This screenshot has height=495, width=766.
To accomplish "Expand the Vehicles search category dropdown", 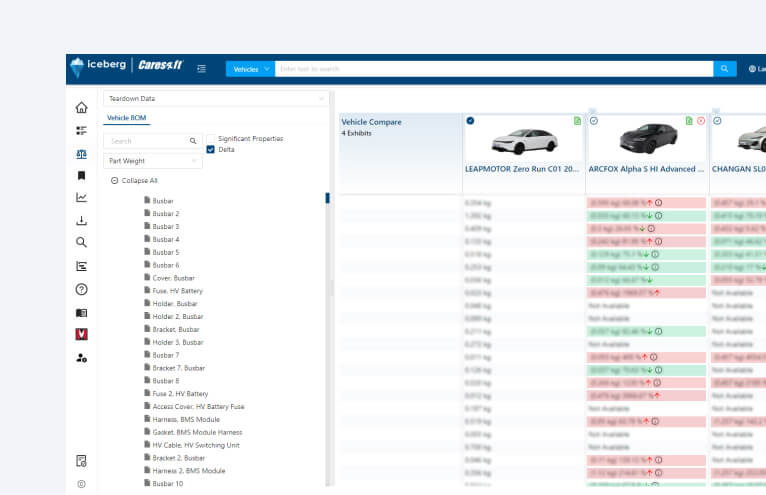I will click(249, 69).
